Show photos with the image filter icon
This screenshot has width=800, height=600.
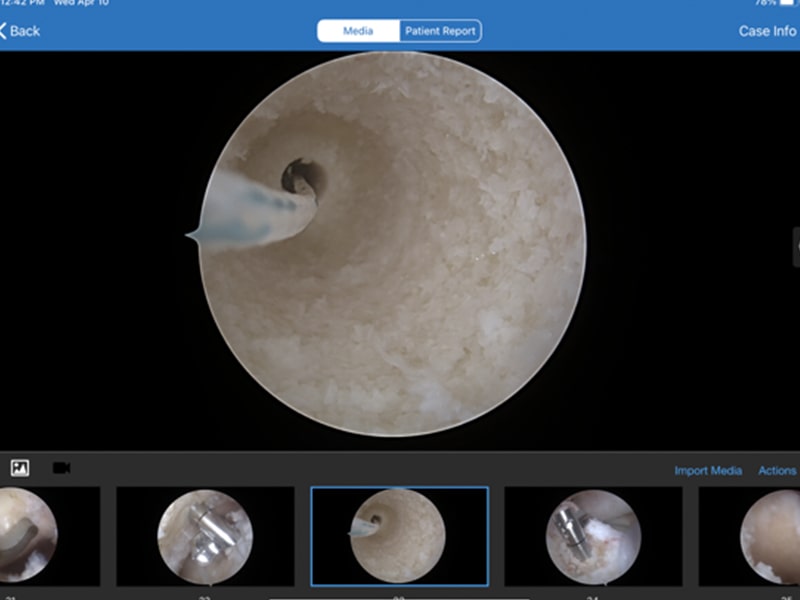click(x=20, y=468)
